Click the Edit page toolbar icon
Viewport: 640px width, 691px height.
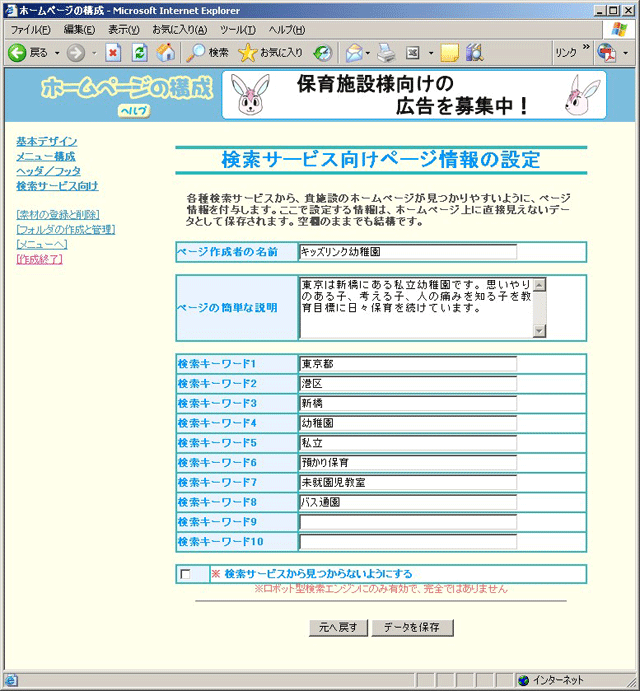pos(413,53)
